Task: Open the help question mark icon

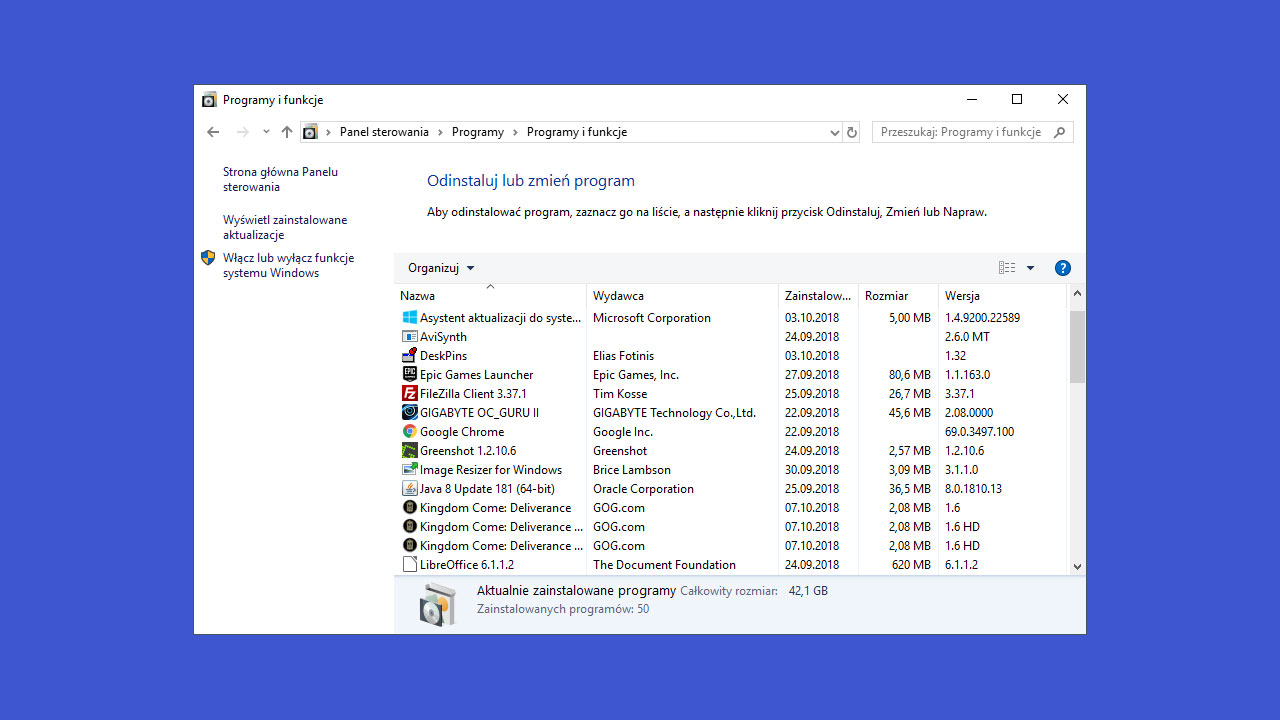Action: pyautogui.click(x=1063, y=268)
